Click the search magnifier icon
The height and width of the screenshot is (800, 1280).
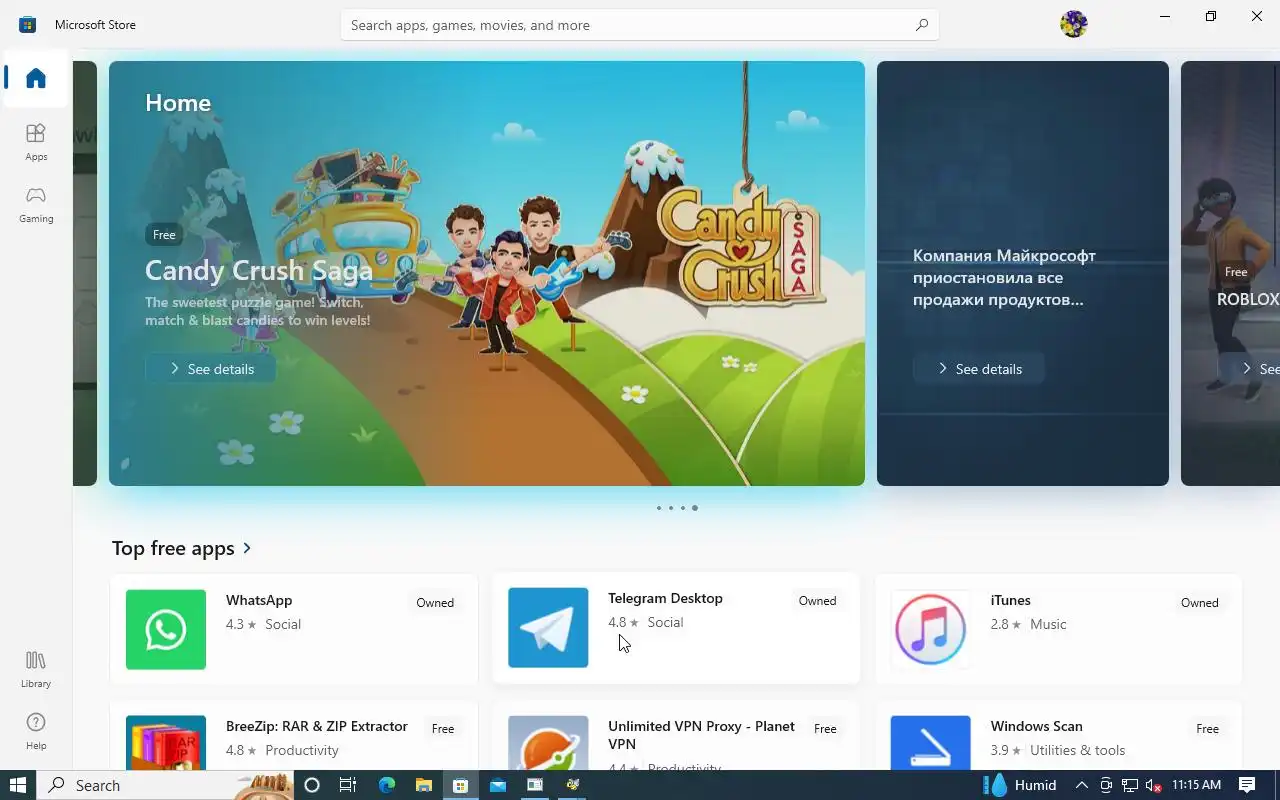coord(922,25)
